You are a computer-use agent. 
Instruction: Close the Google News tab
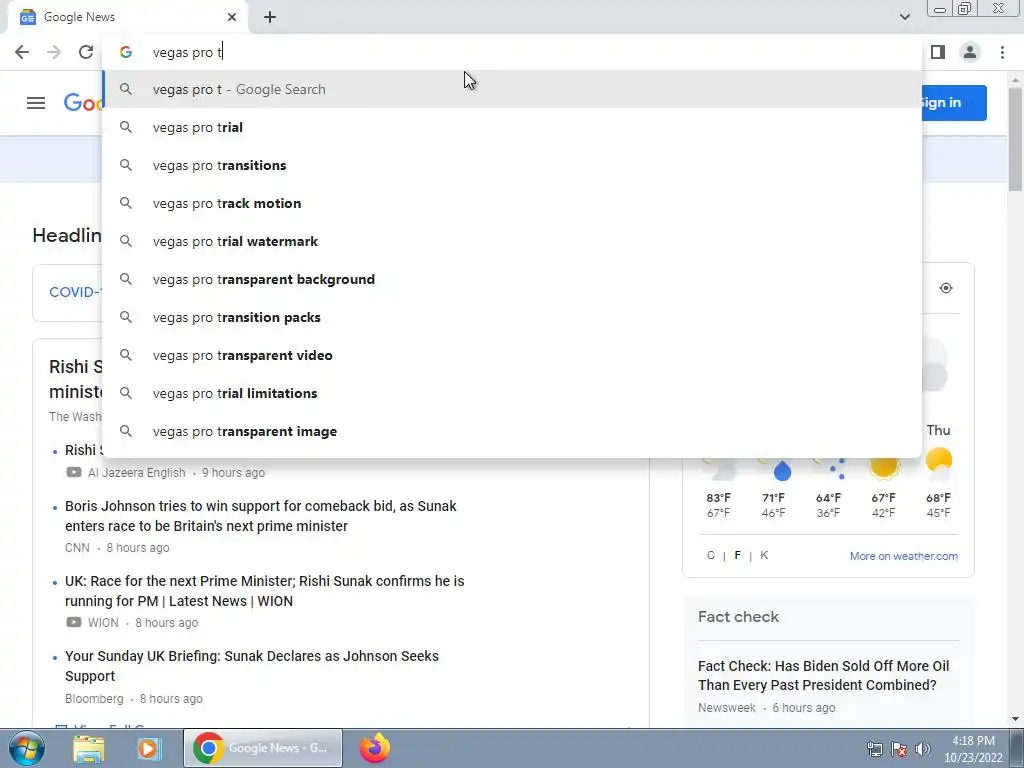[x=232, y=17]
